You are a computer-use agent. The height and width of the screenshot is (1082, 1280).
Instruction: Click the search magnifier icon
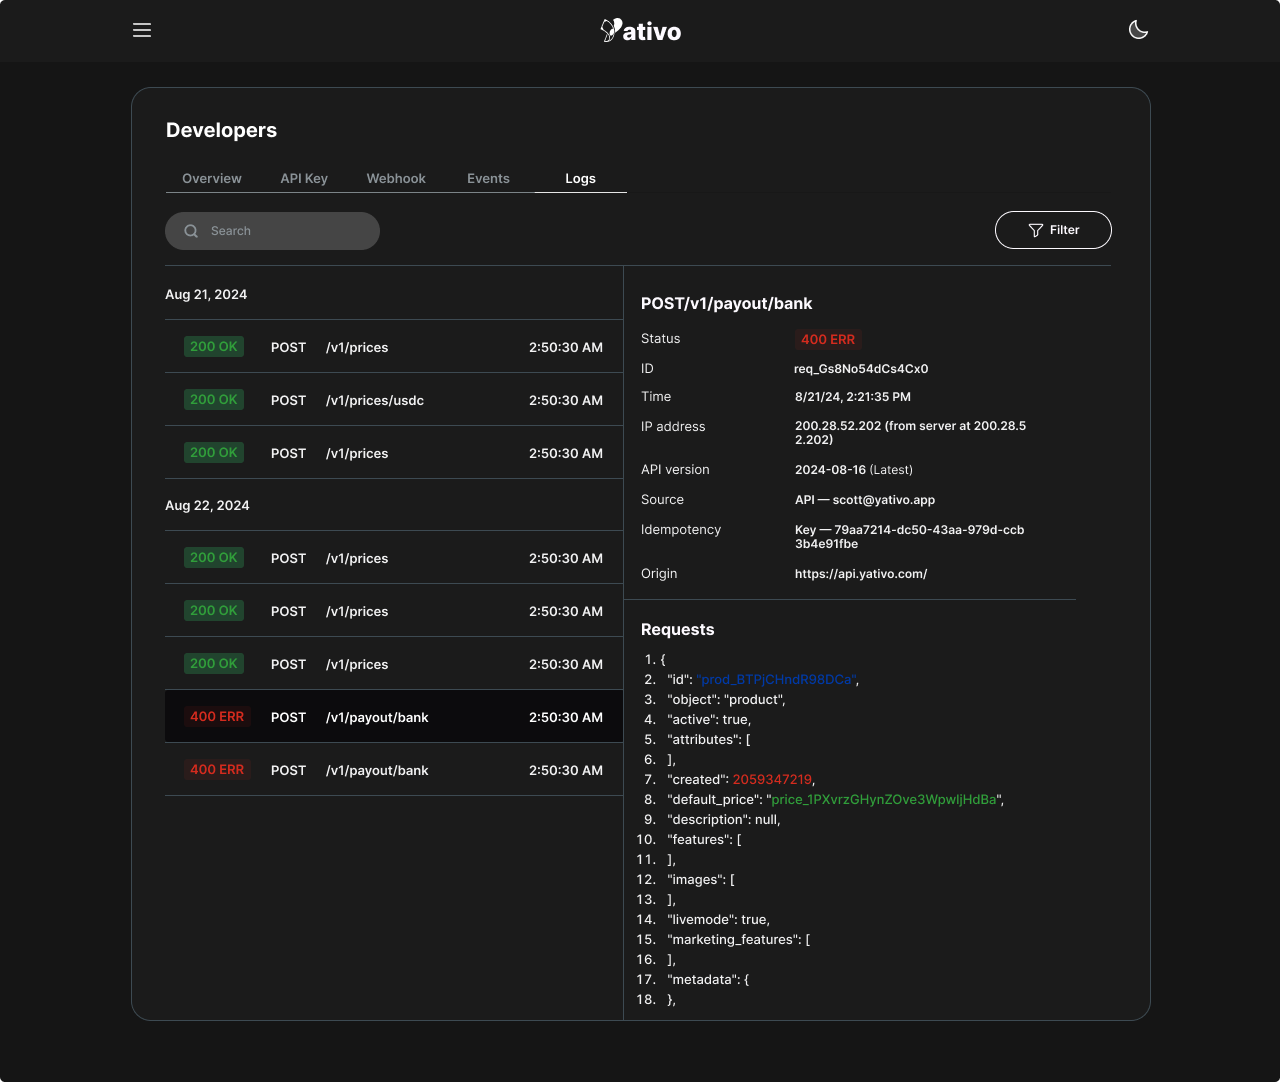191,231
